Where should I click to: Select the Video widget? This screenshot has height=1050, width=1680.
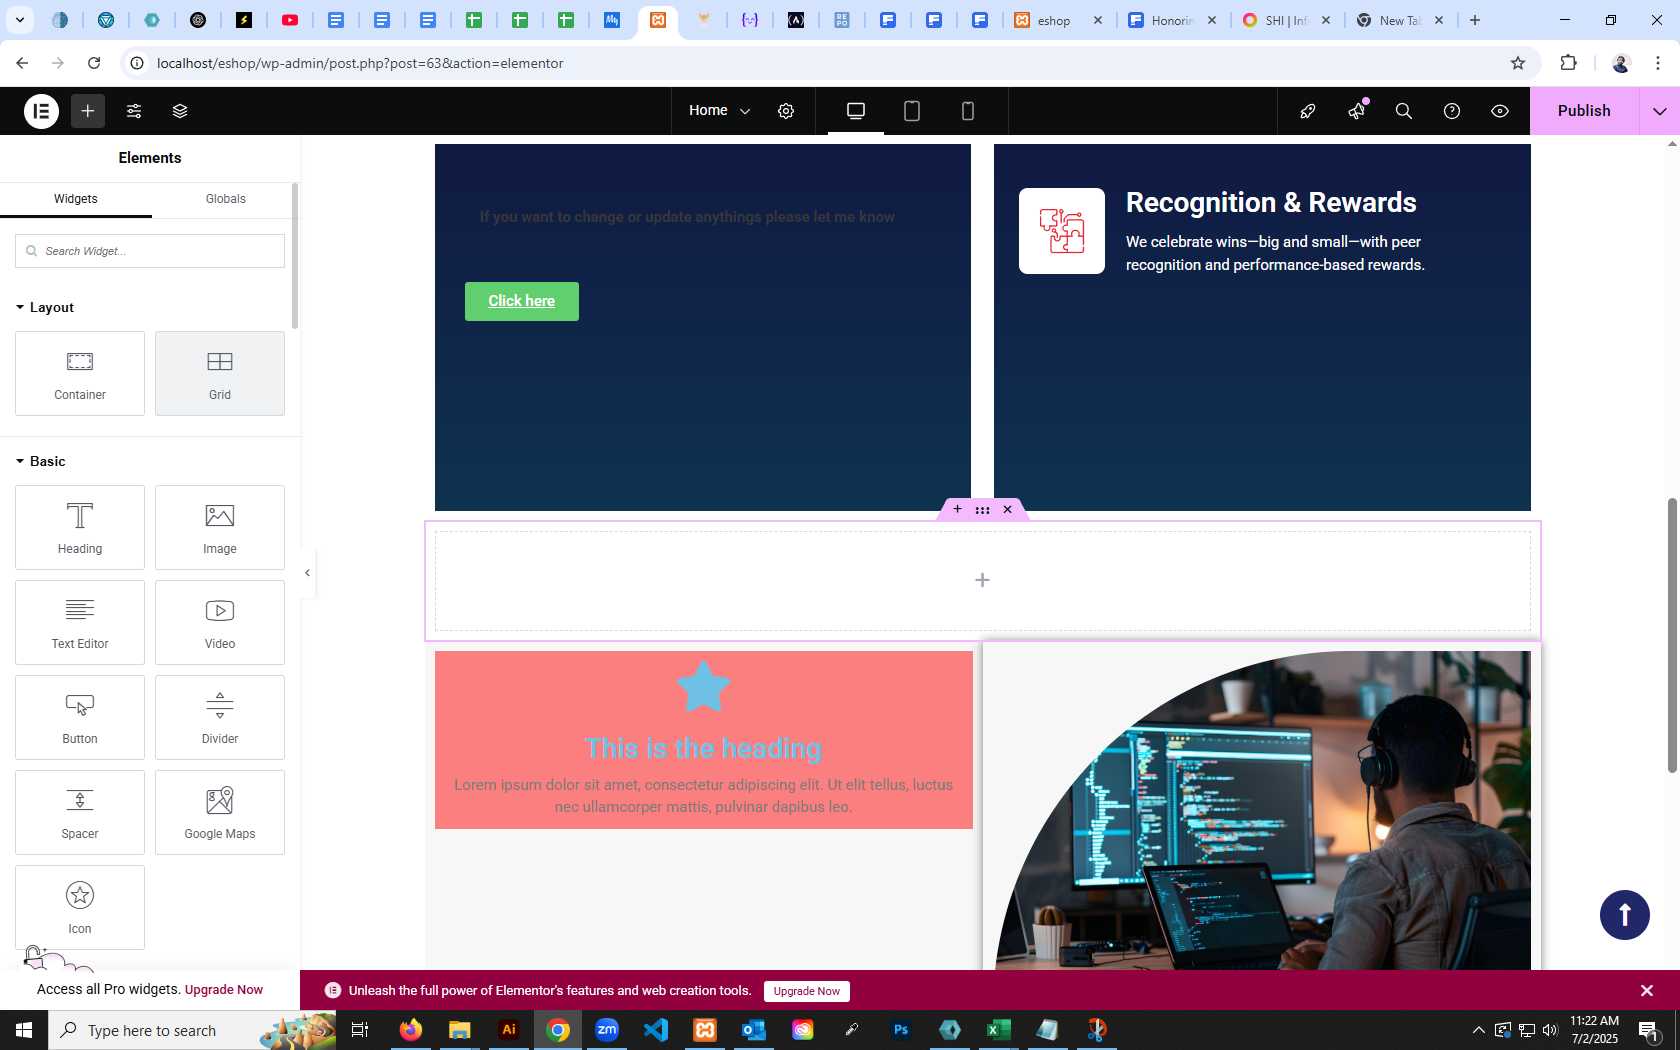pos(220,622)
